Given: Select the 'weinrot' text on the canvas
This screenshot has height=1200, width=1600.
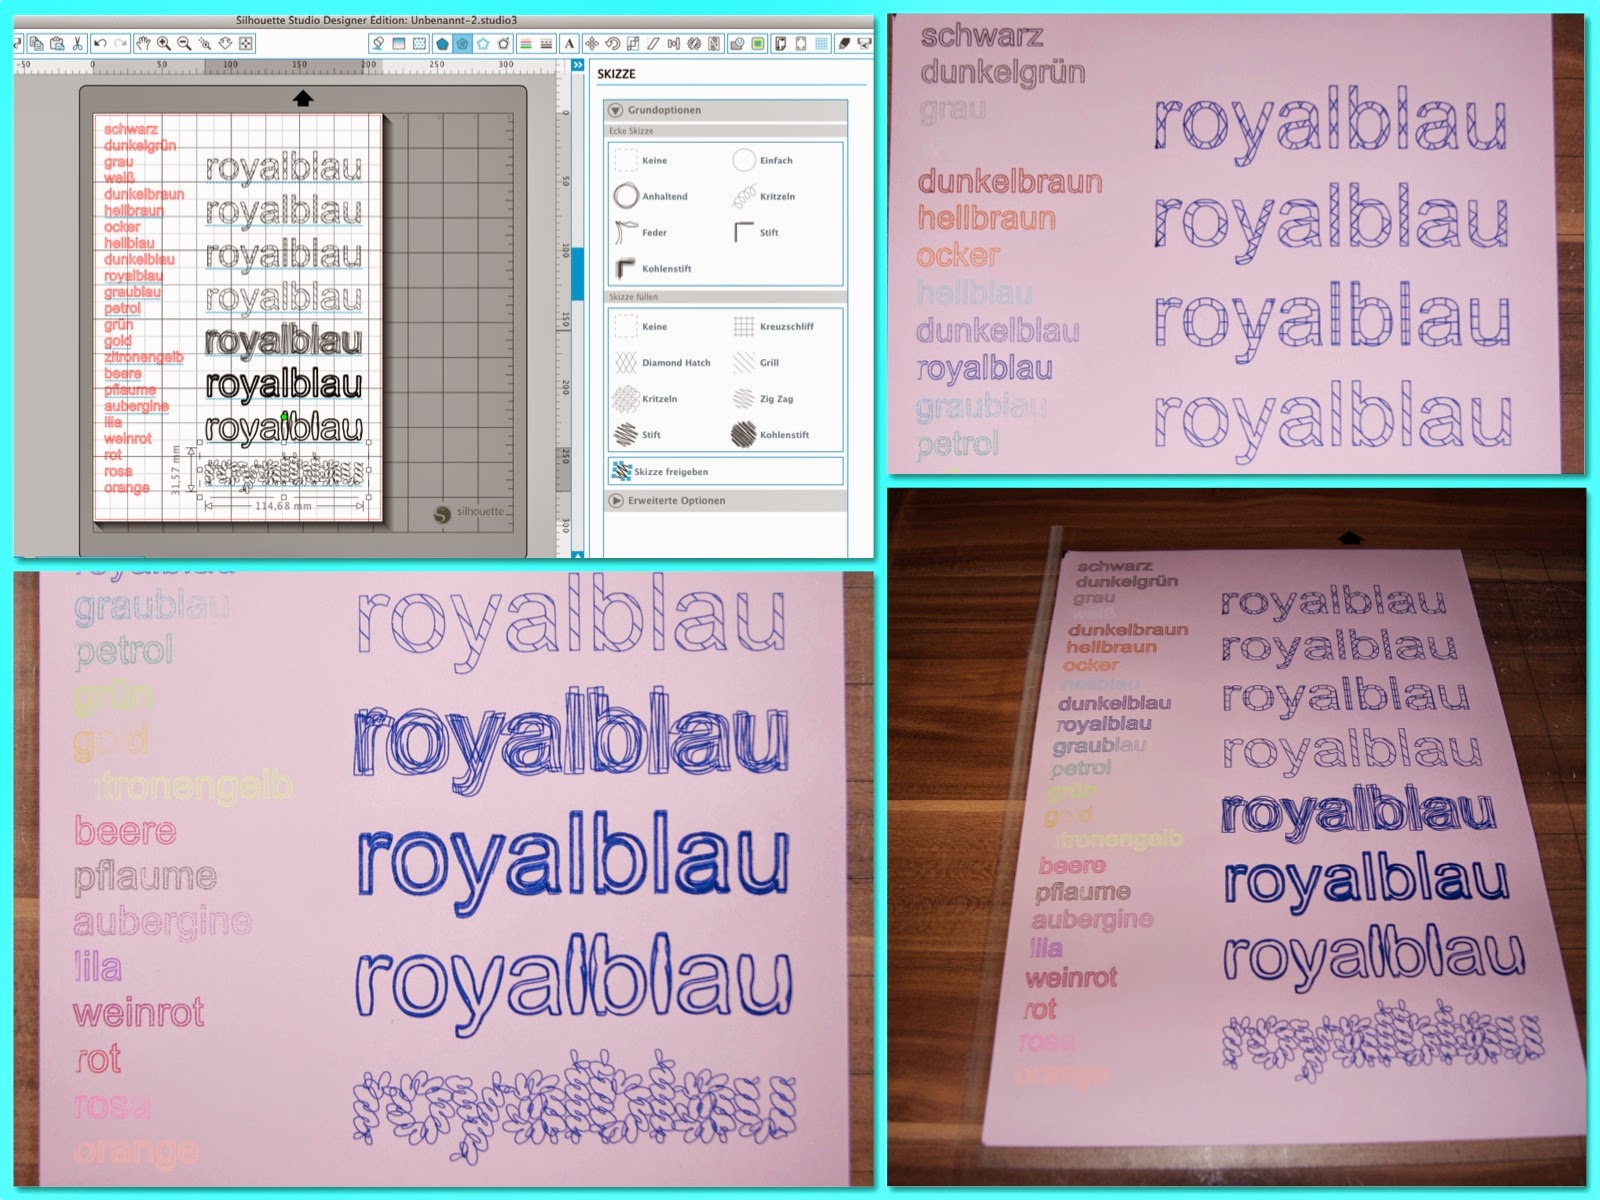Looking at the screenshot, I should click(x=128, y=438).
